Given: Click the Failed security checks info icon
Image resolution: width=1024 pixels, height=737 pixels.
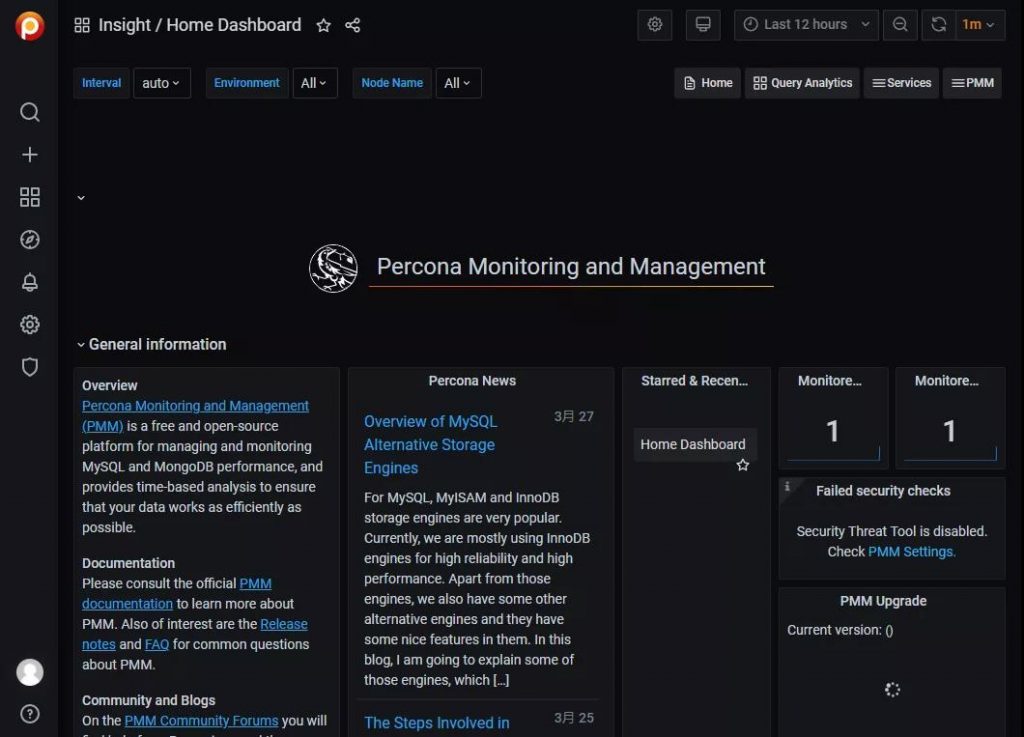Looking at the screenshot, I should [787, 486].
